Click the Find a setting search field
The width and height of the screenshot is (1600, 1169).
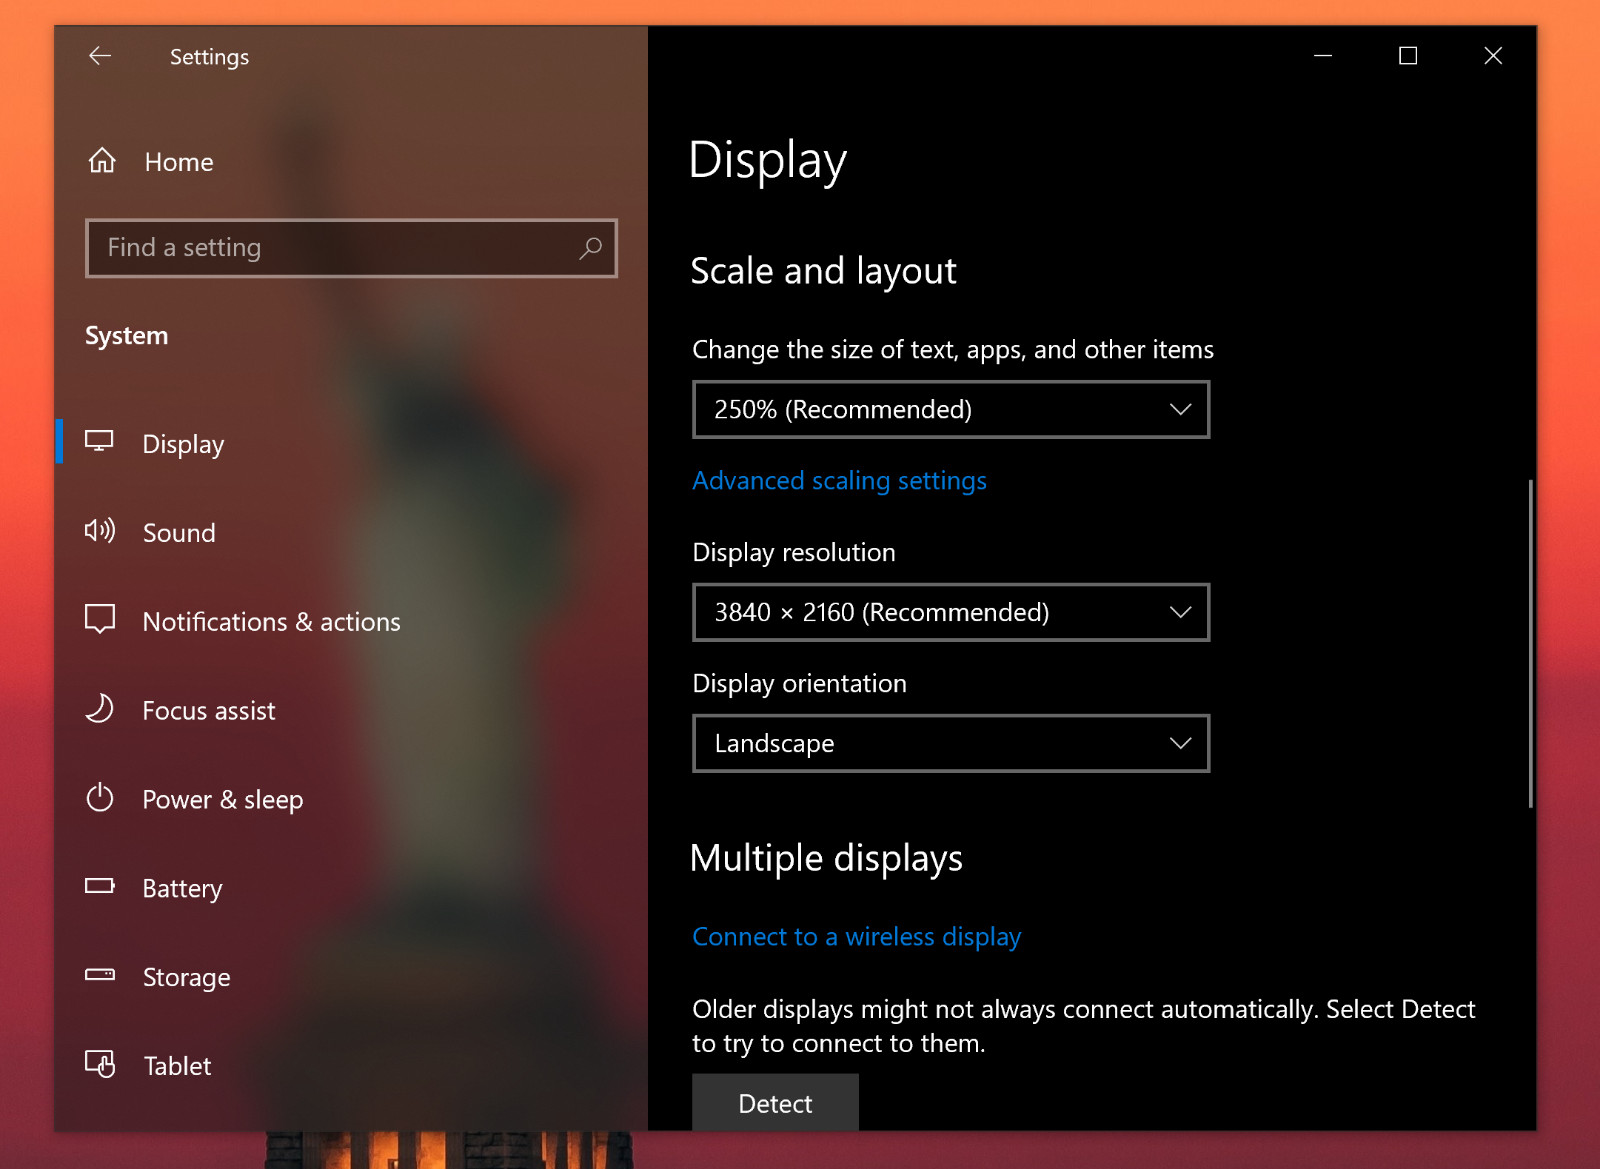point(351,248)
